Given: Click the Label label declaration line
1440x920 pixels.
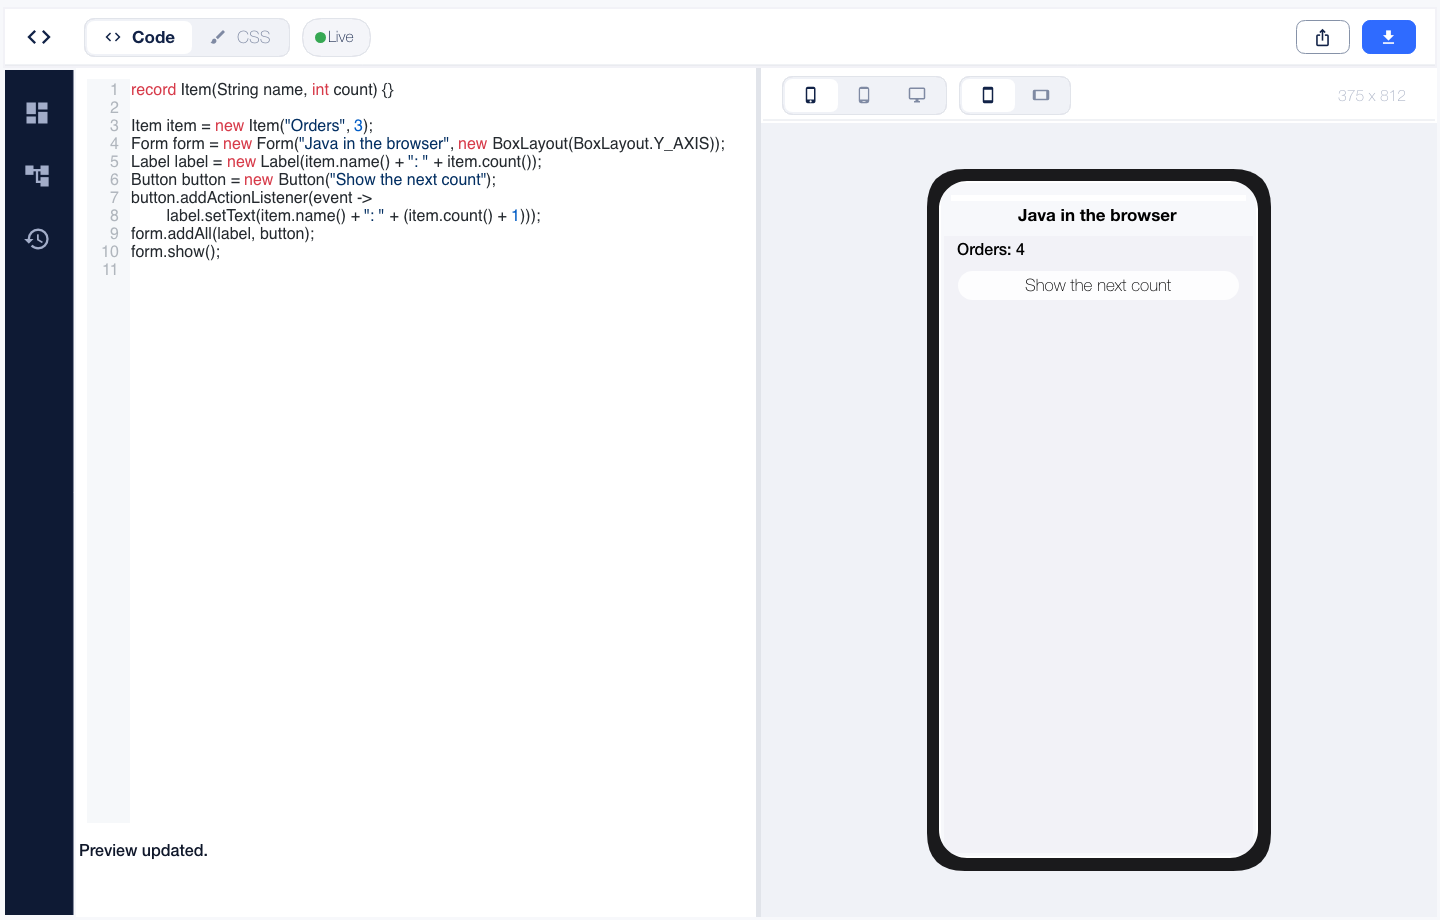Looking at the screenshot, I should coord(336,162).
